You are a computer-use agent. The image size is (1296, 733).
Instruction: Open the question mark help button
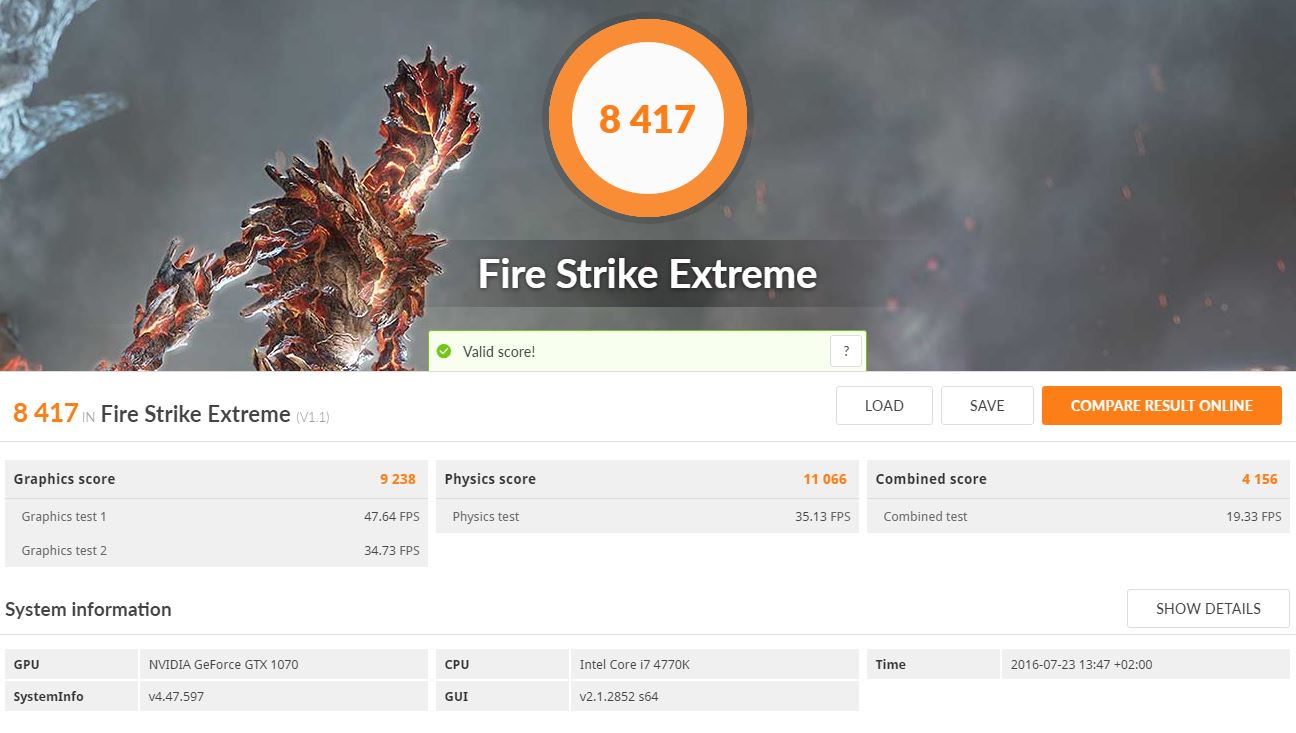(x=846, y=351)
